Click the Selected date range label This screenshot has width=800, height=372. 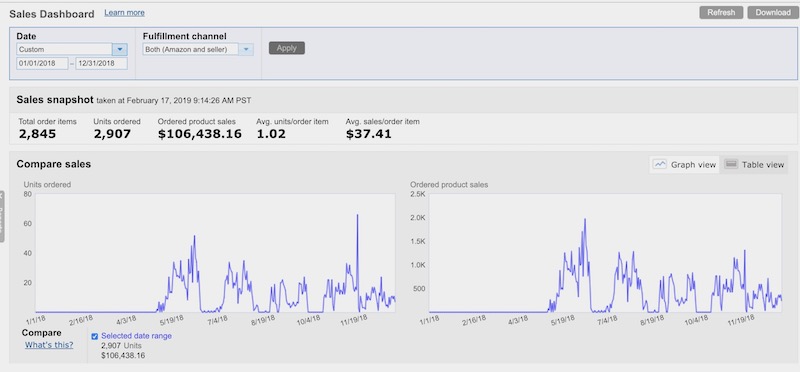(x=137, y=336)
